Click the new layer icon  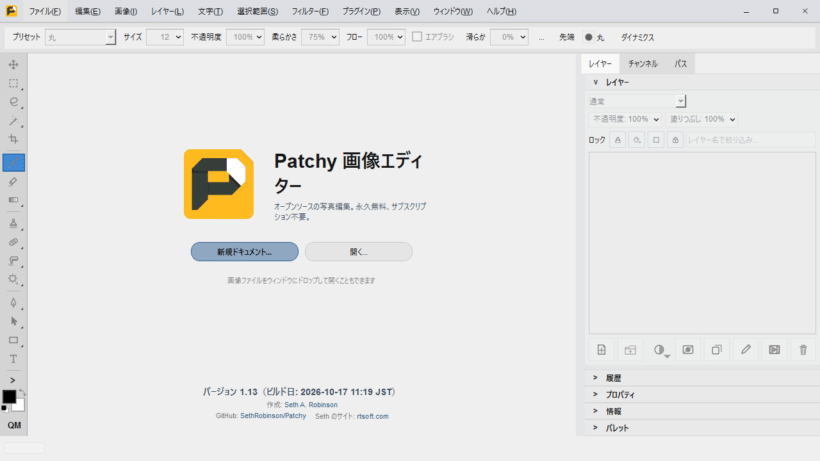click(601, 350)
